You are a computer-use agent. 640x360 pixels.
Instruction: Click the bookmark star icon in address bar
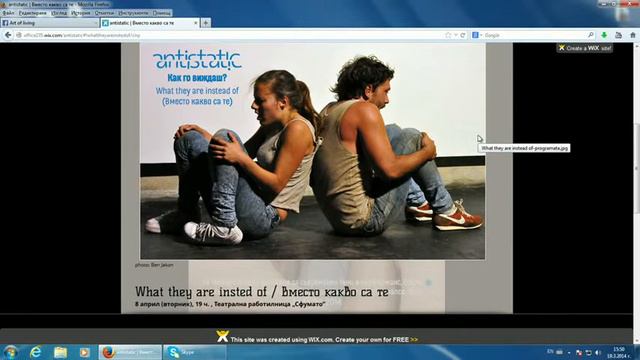448,36
